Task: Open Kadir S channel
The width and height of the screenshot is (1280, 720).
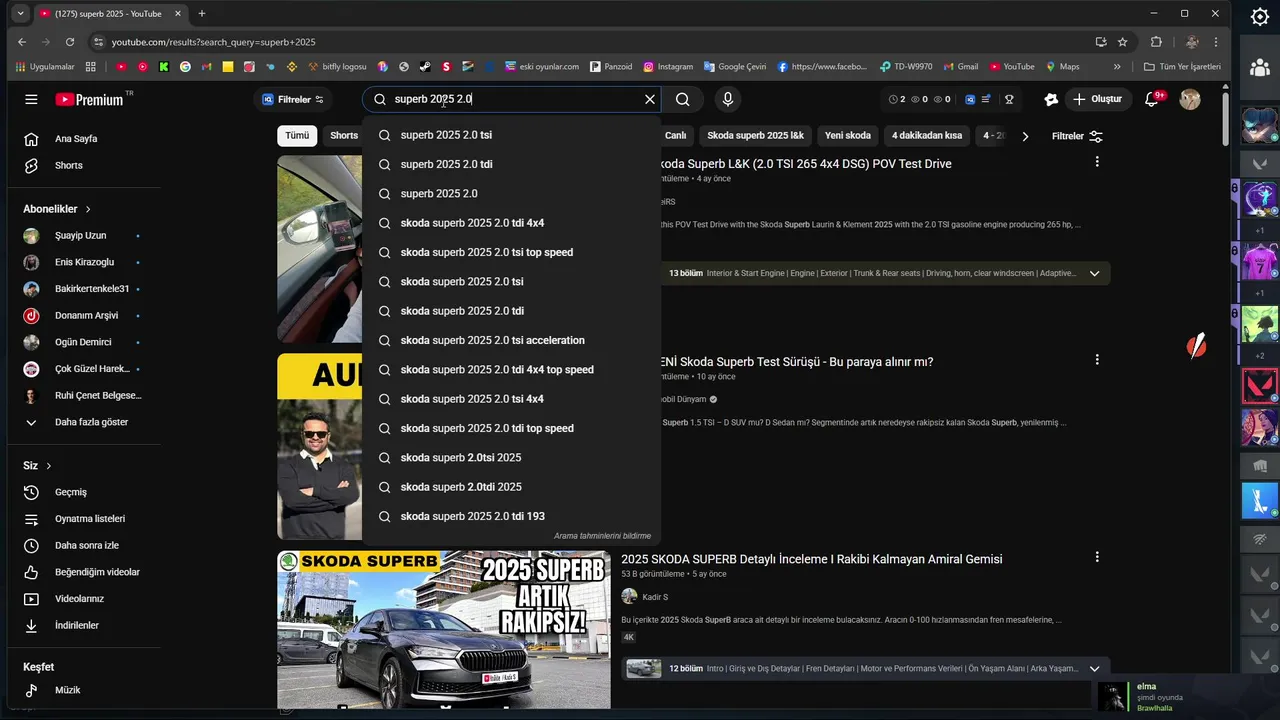Action: (x=657, y=597)
